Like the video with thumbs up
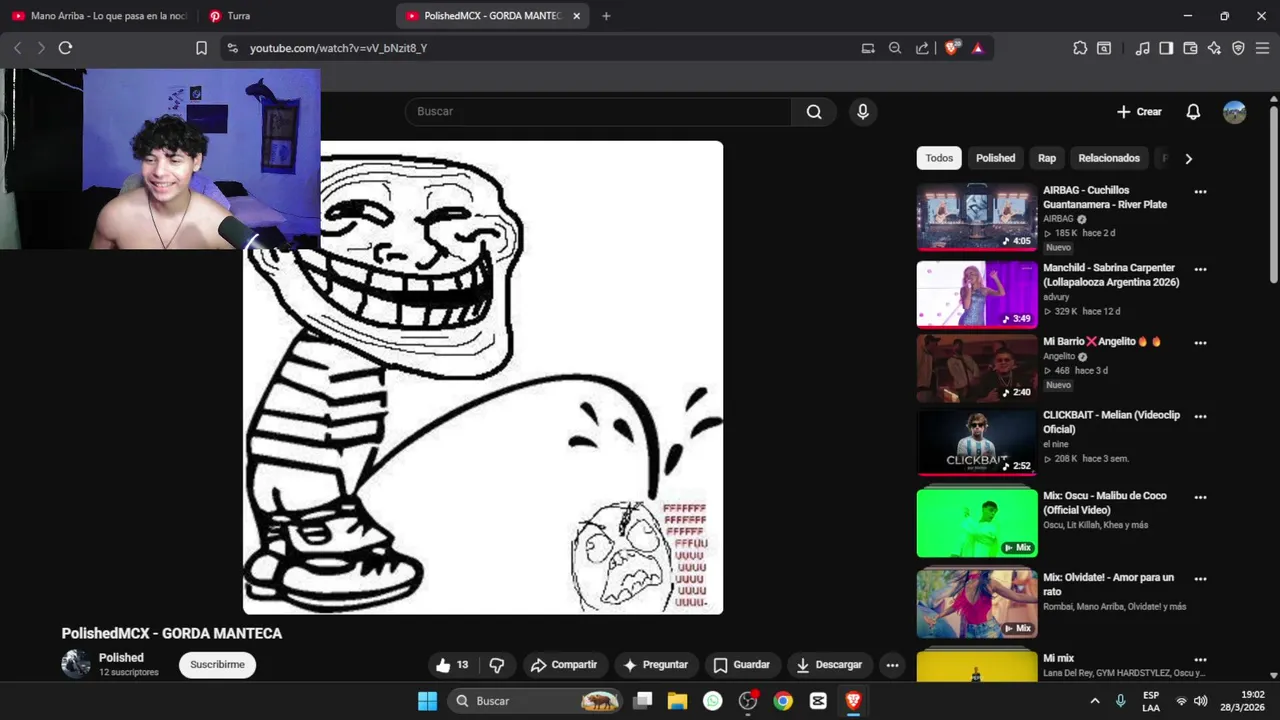1280x720 pixels. point(452,665)
